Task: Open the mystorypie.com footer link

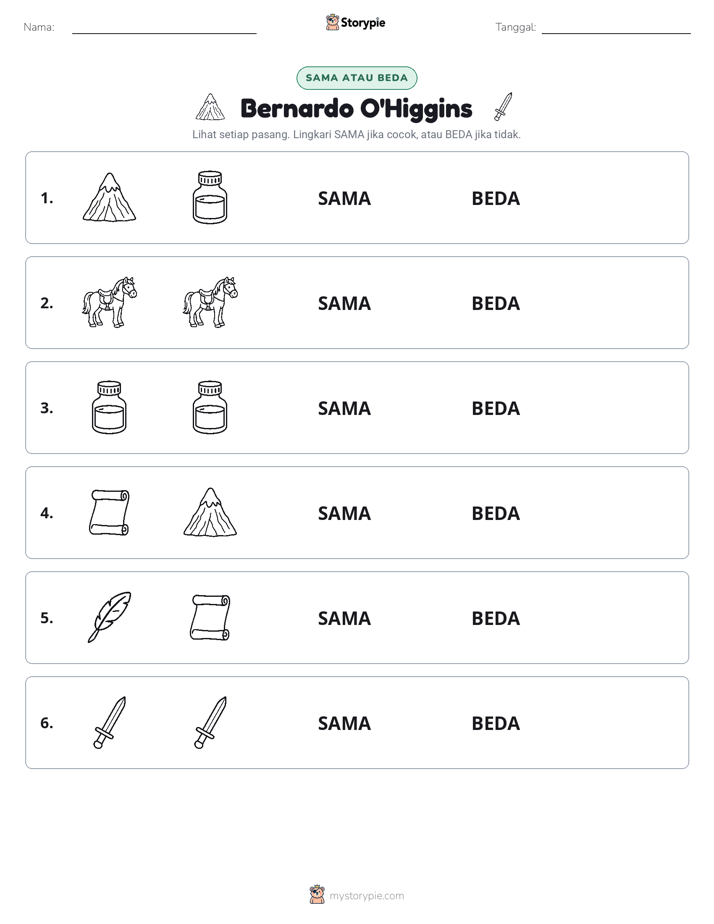Action: 357,895
